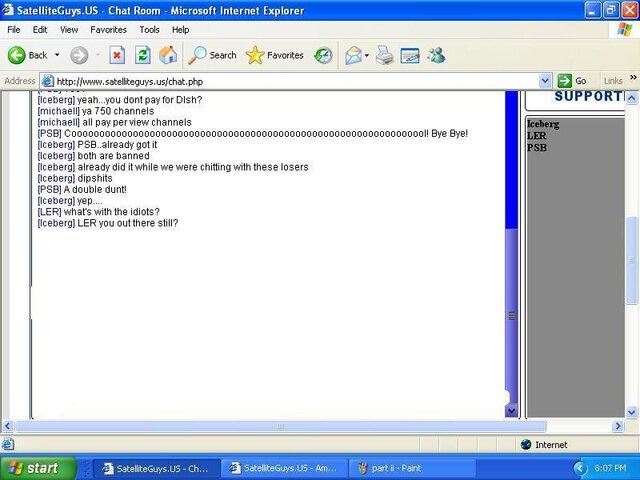Click the chat pane scroll down arrow
640x480 pixels.
(x=511, y=411)
